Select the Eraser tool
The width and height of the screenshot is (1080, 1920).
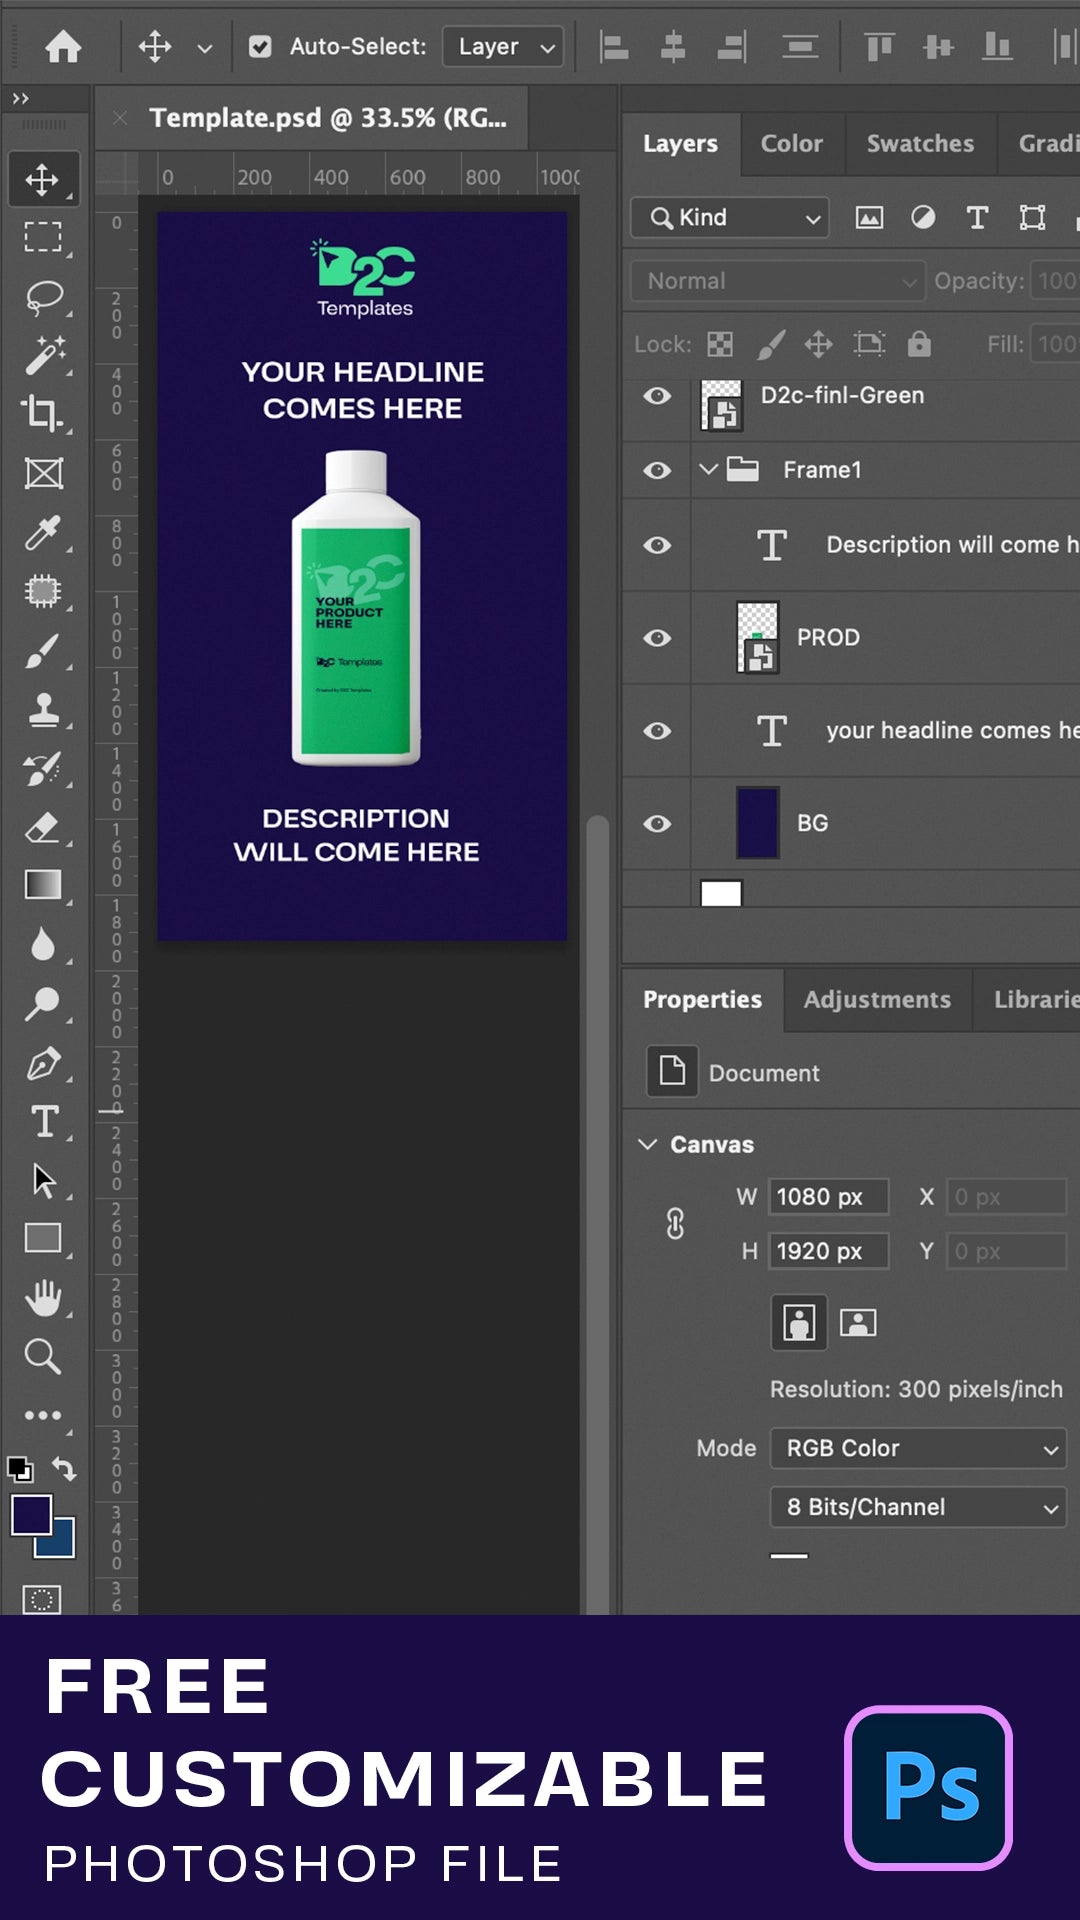43,828
